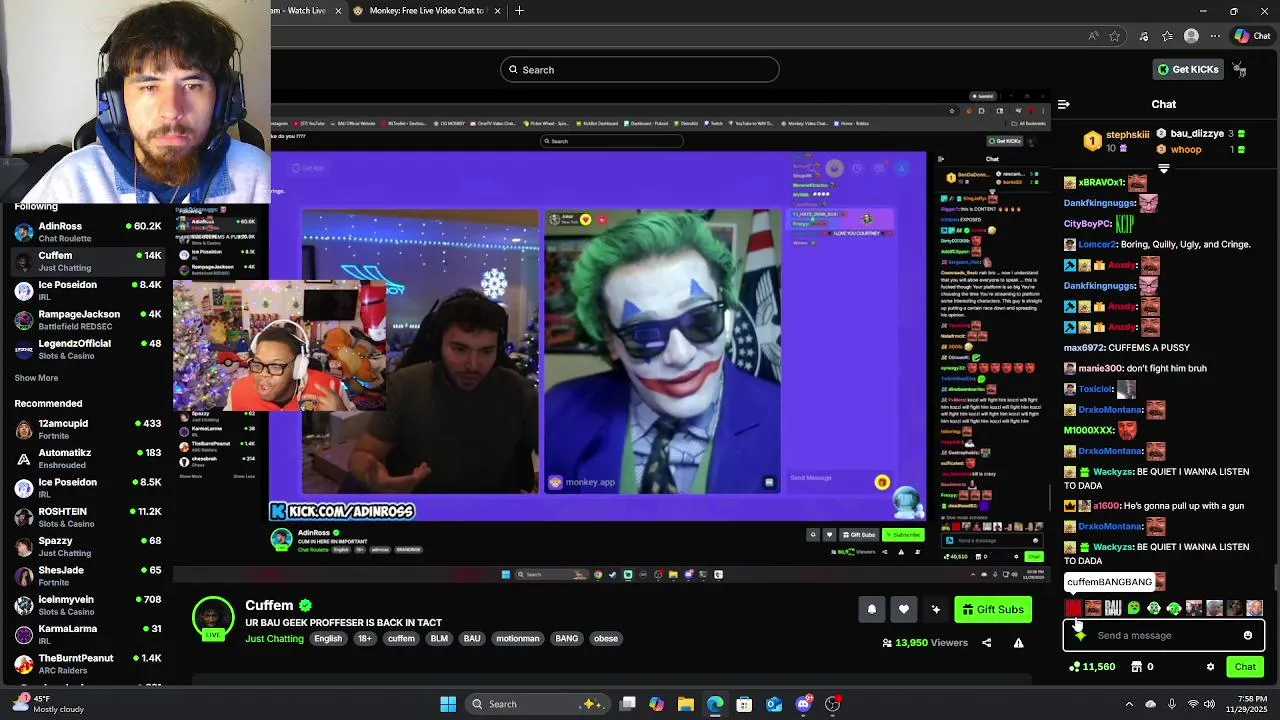The height and width of the screenshot is (720, 1280).
Task: Click the Send a message input
Action: click(x=1164, y=635)
